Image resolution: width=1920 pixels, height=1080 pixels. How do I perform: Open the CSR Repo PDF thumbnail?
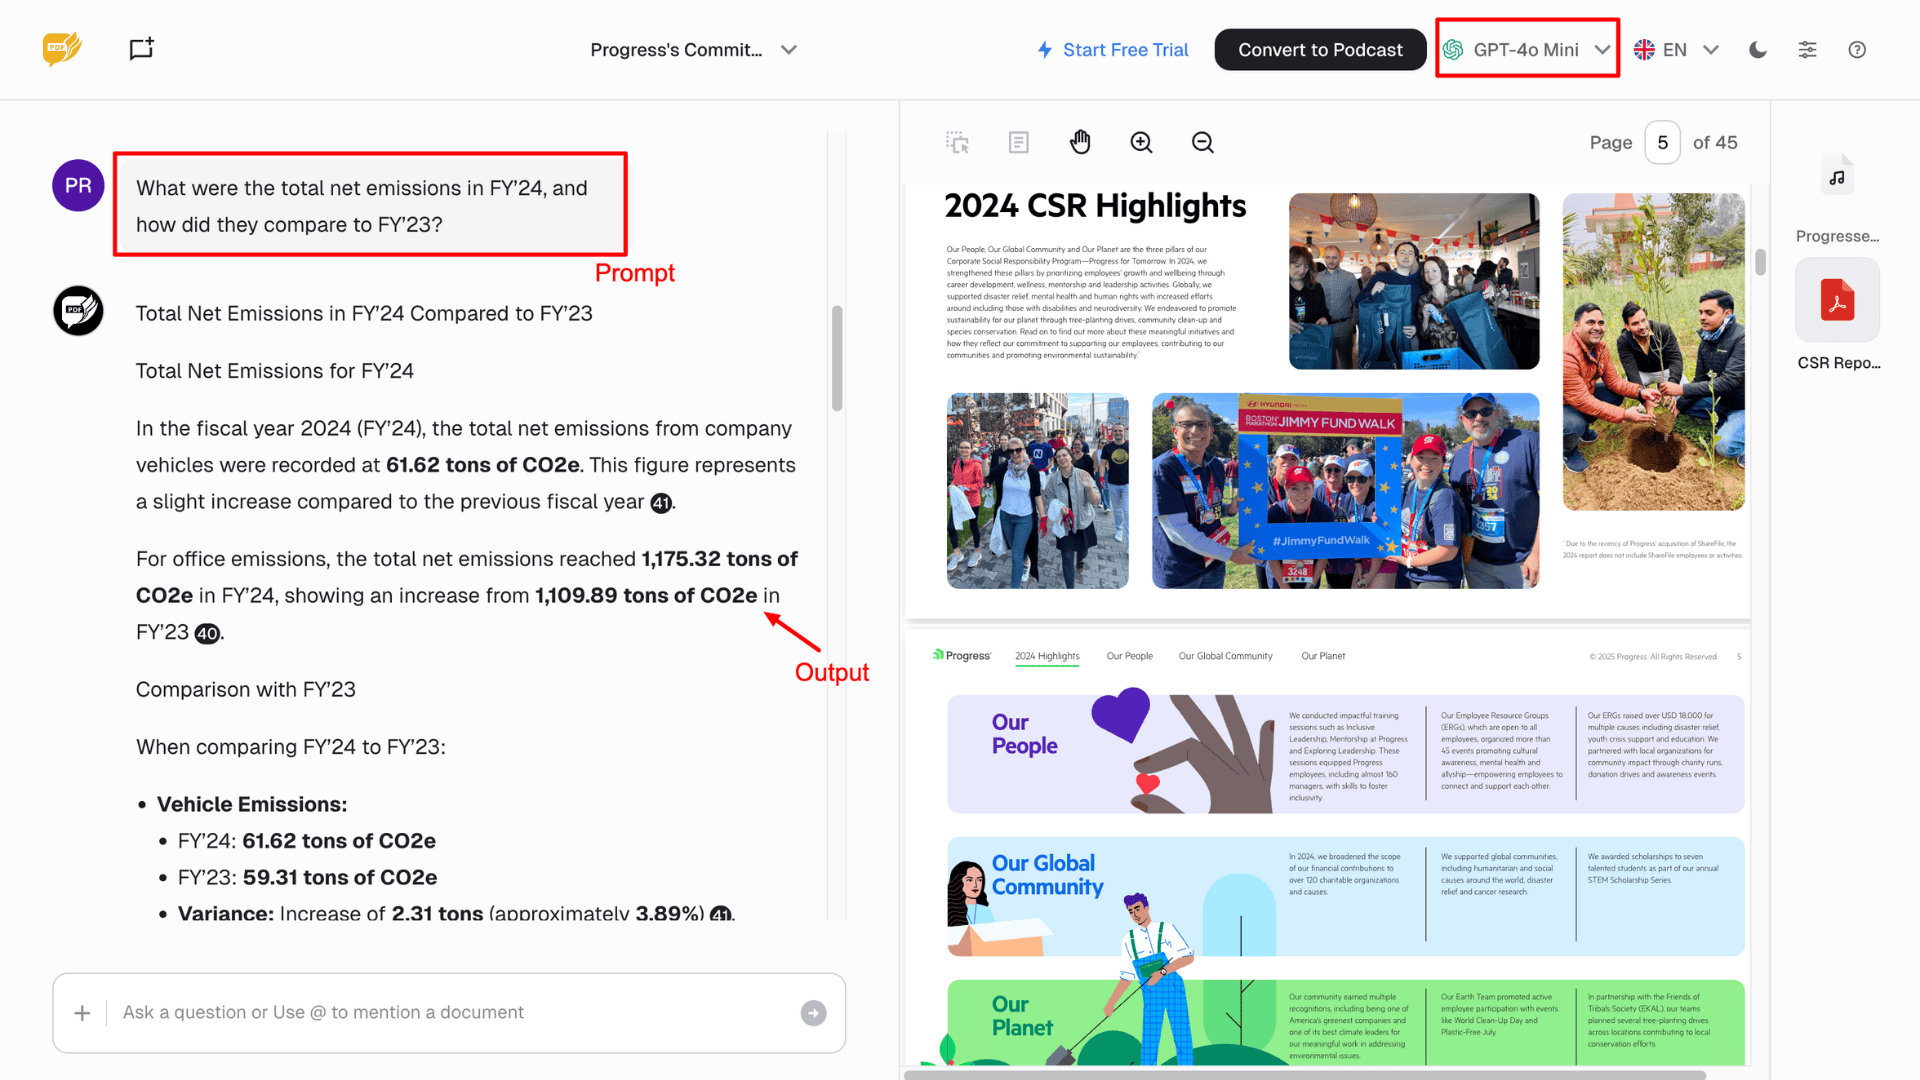pos(1837,300)
